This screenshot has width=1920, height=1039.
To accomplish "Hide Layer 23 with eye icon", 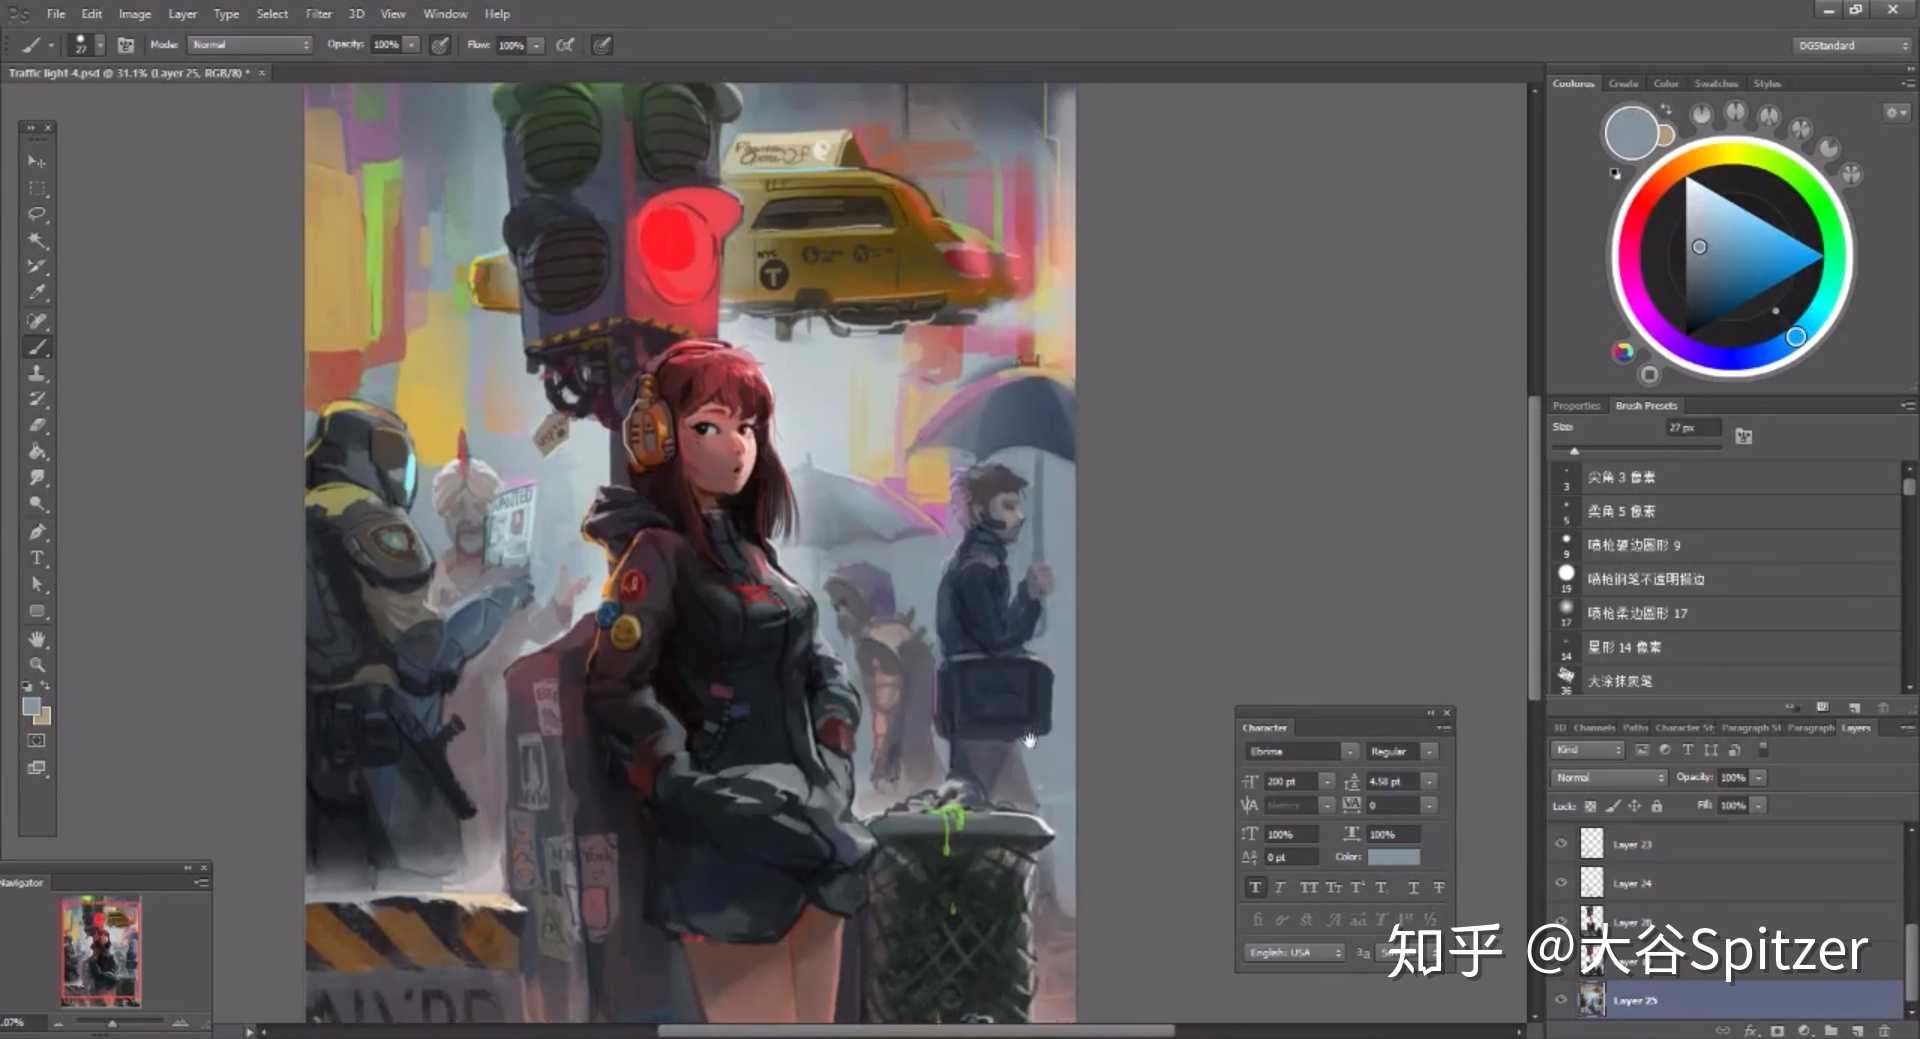I will pyautogui.click(x=1561, y=843).
